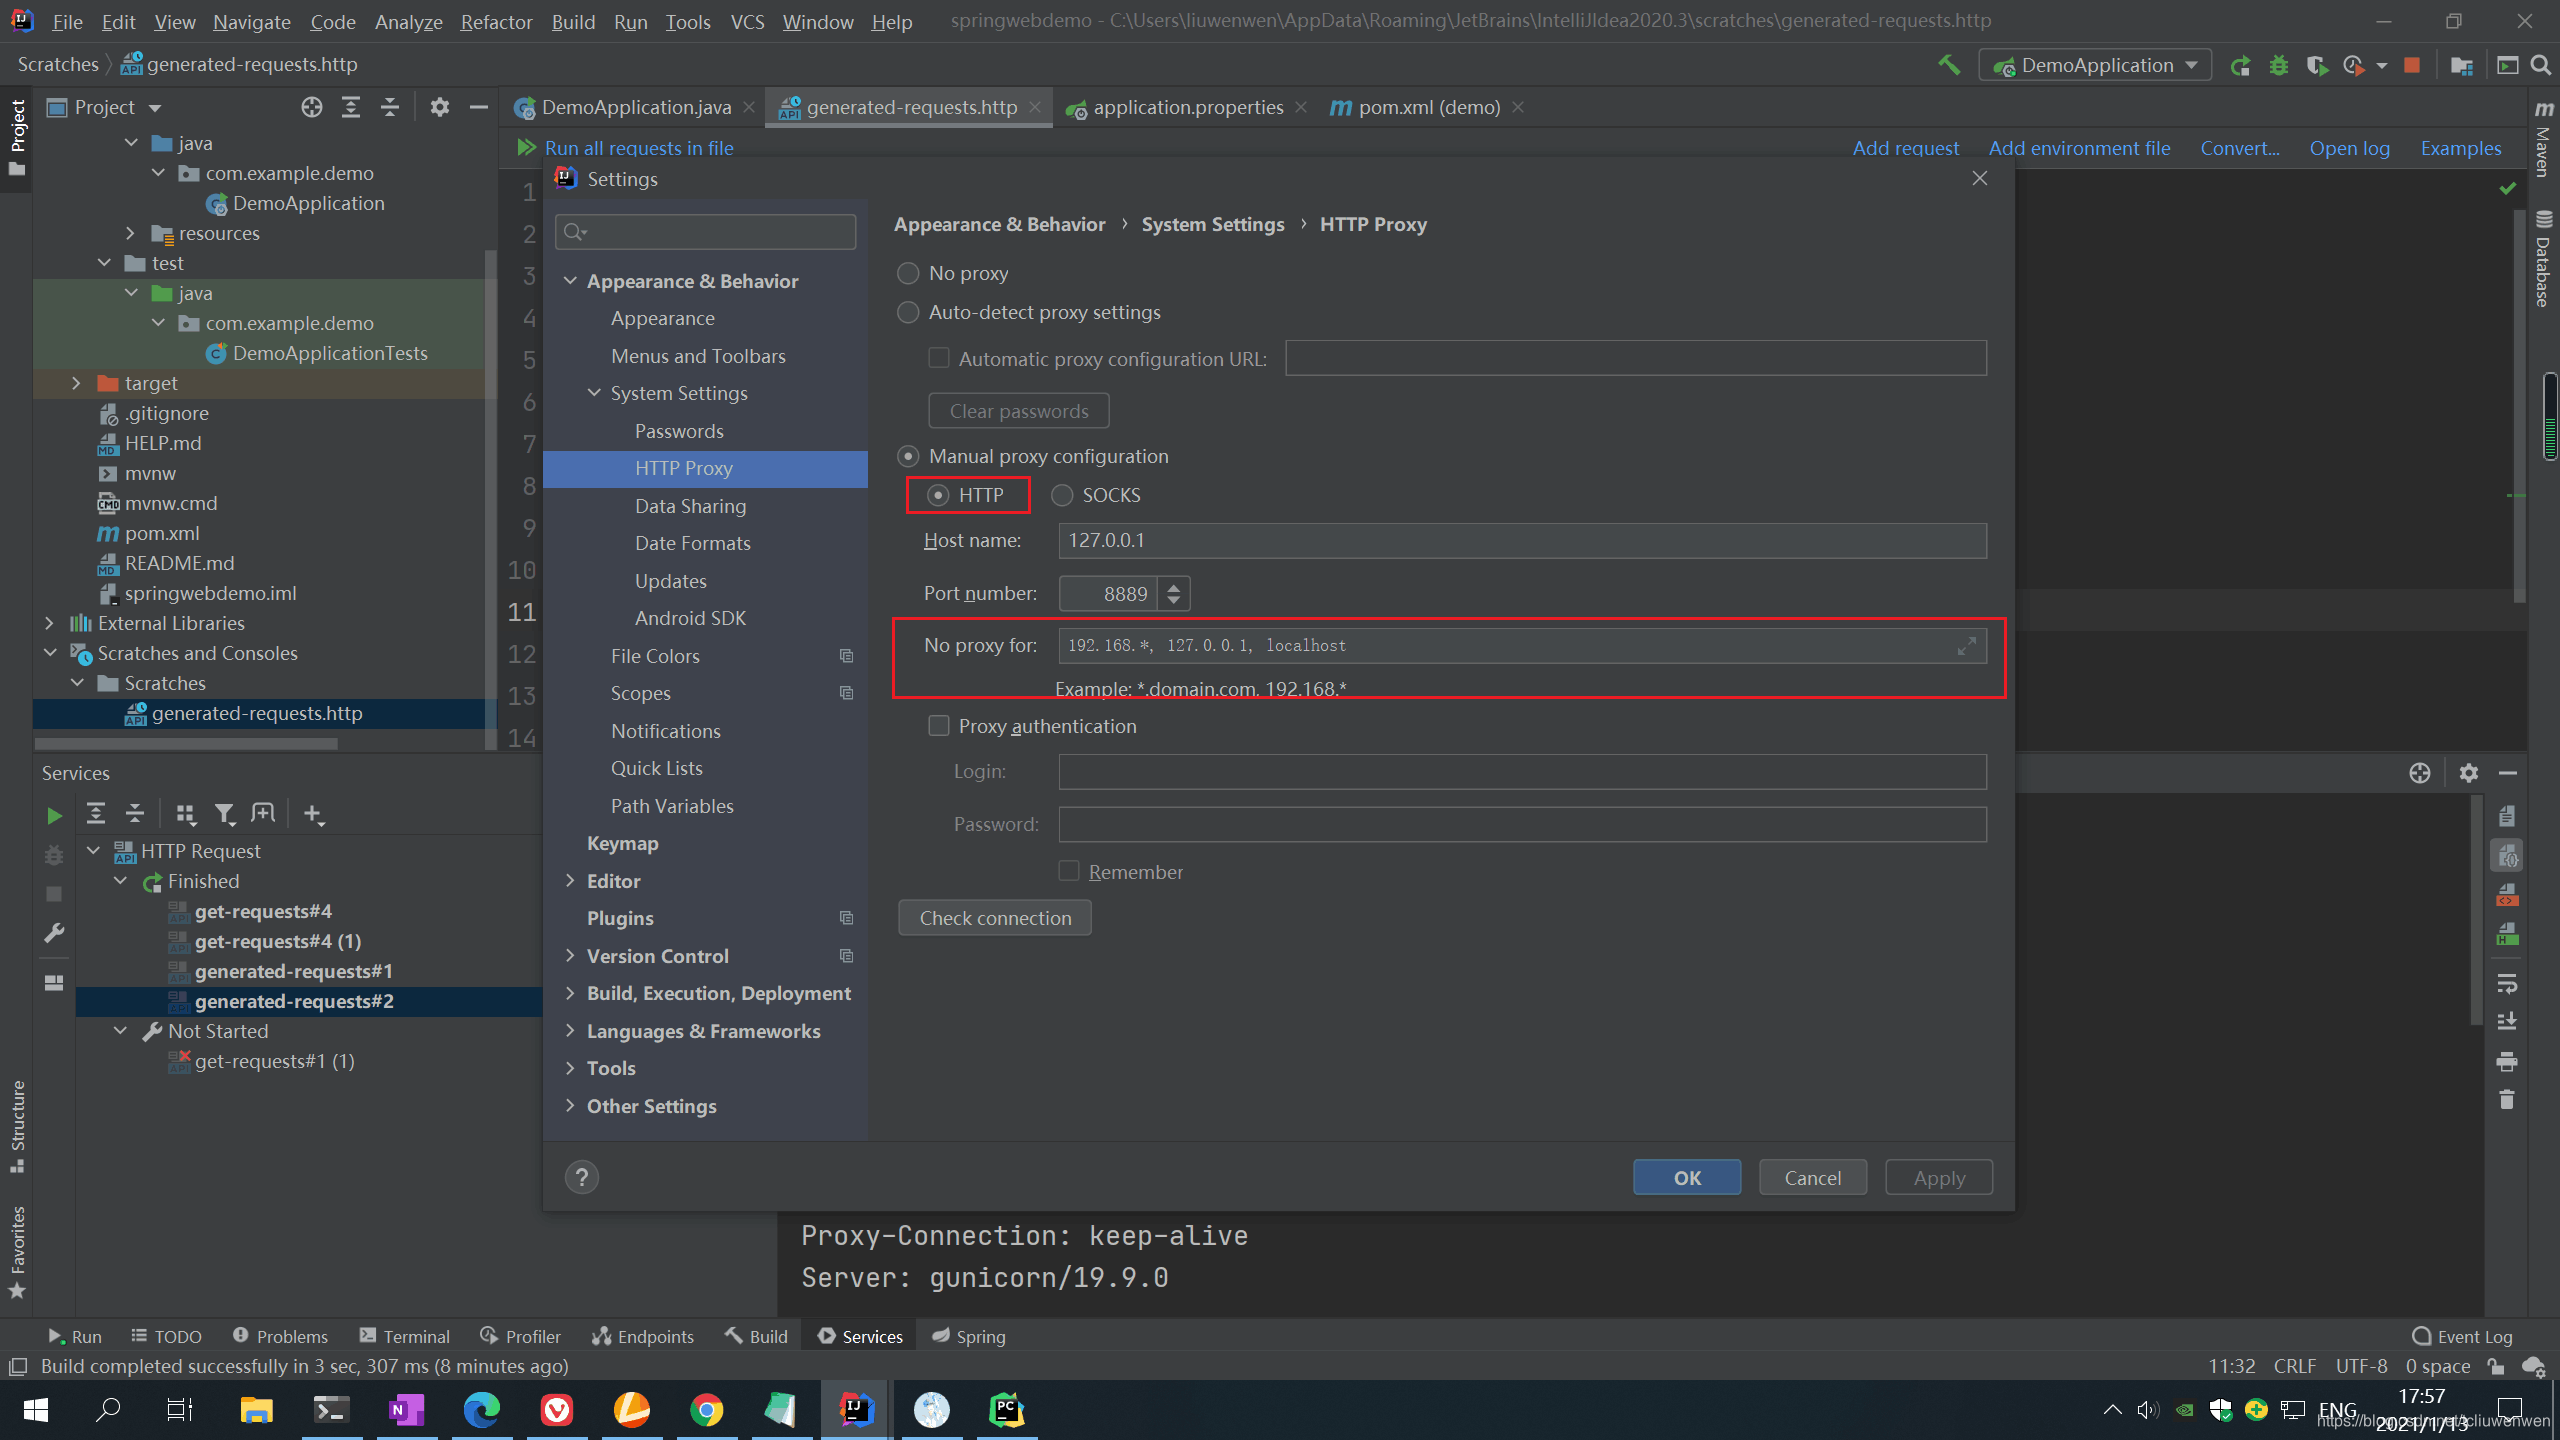
Task: Click the Project panel horizontal scrollbar
Action: pos(186,743)
